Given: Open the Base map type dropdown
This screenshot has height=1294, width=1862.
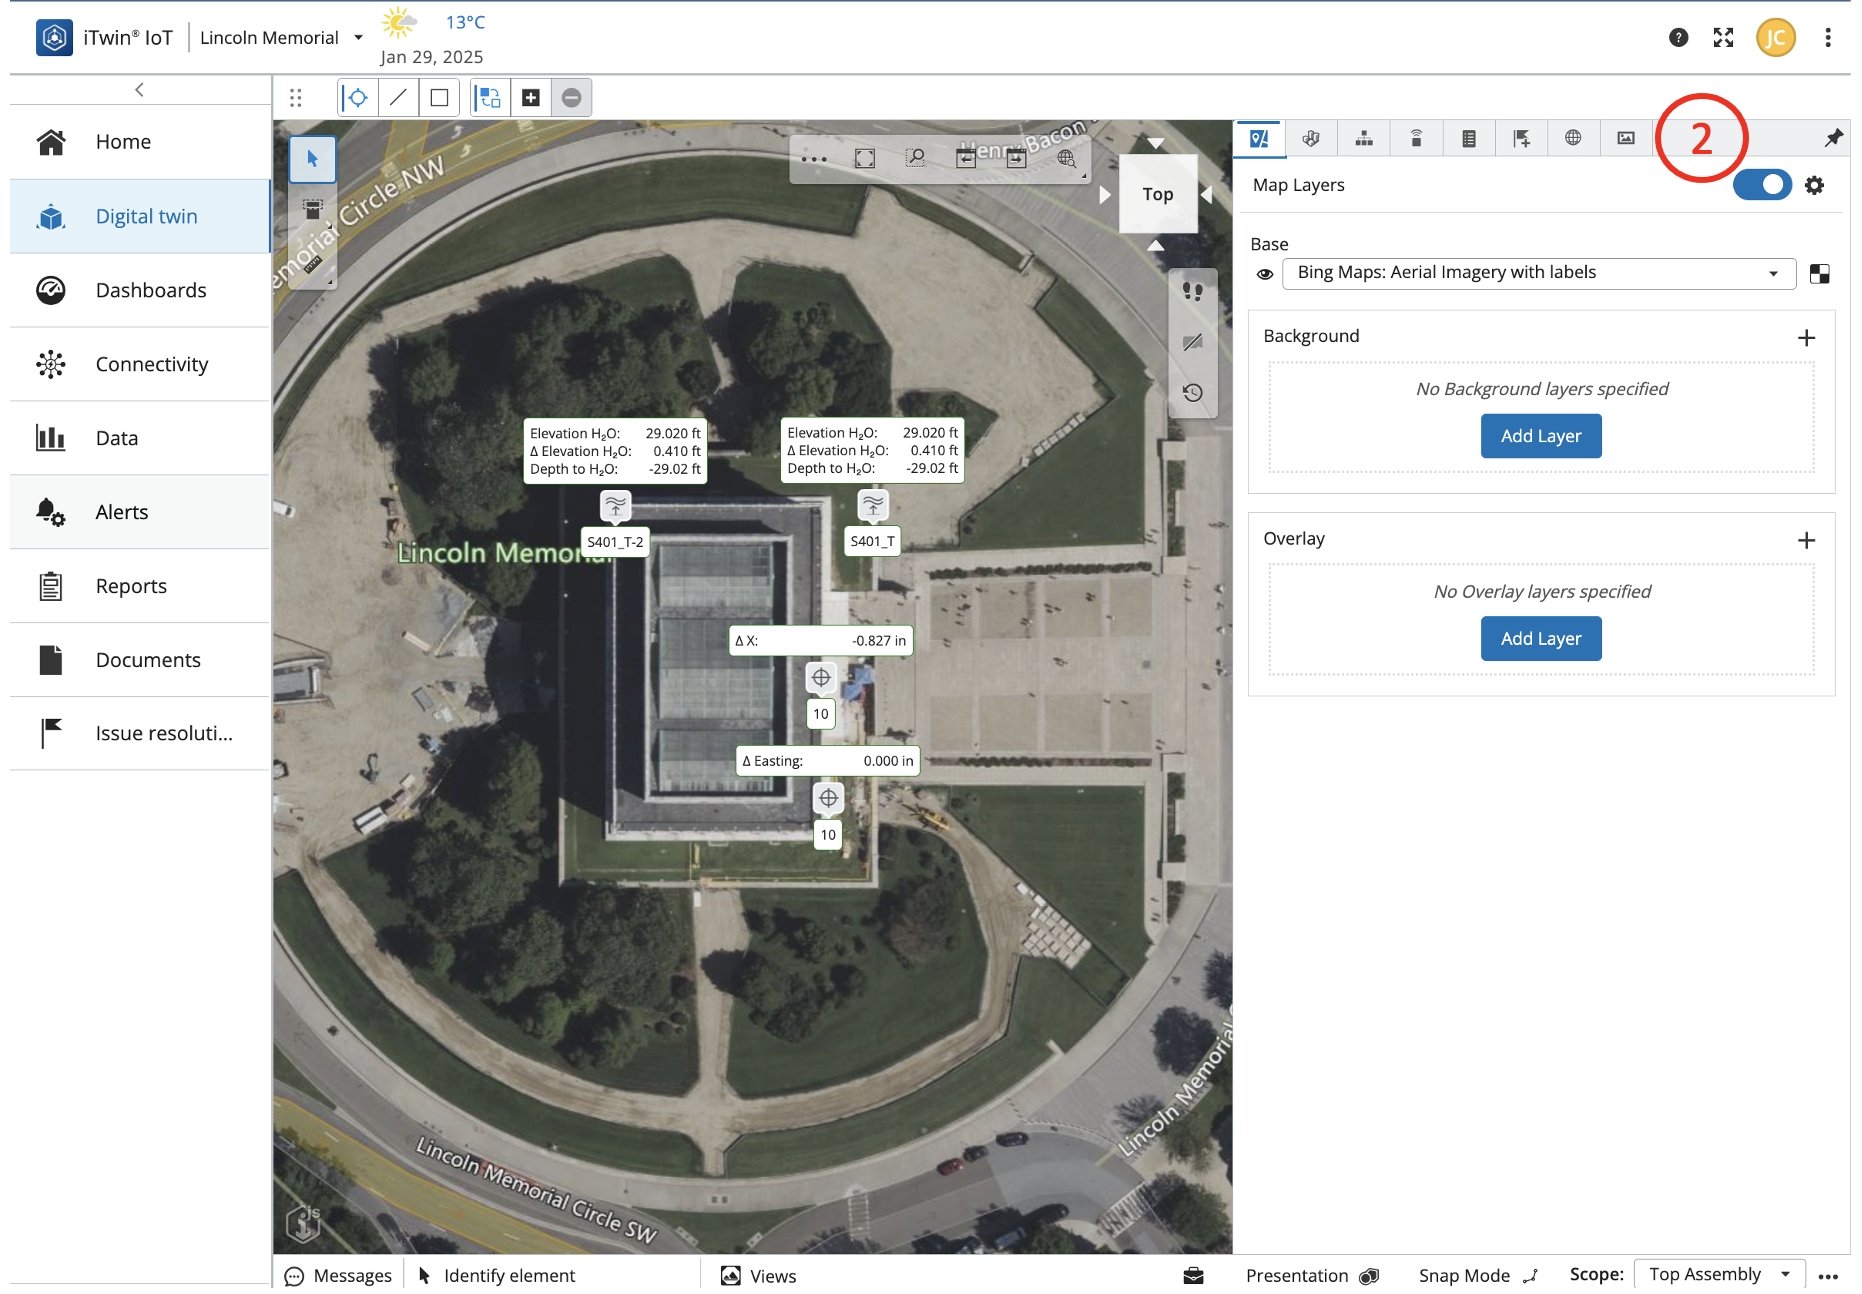Looking at the screenshot, I should tap(1538, 273).
